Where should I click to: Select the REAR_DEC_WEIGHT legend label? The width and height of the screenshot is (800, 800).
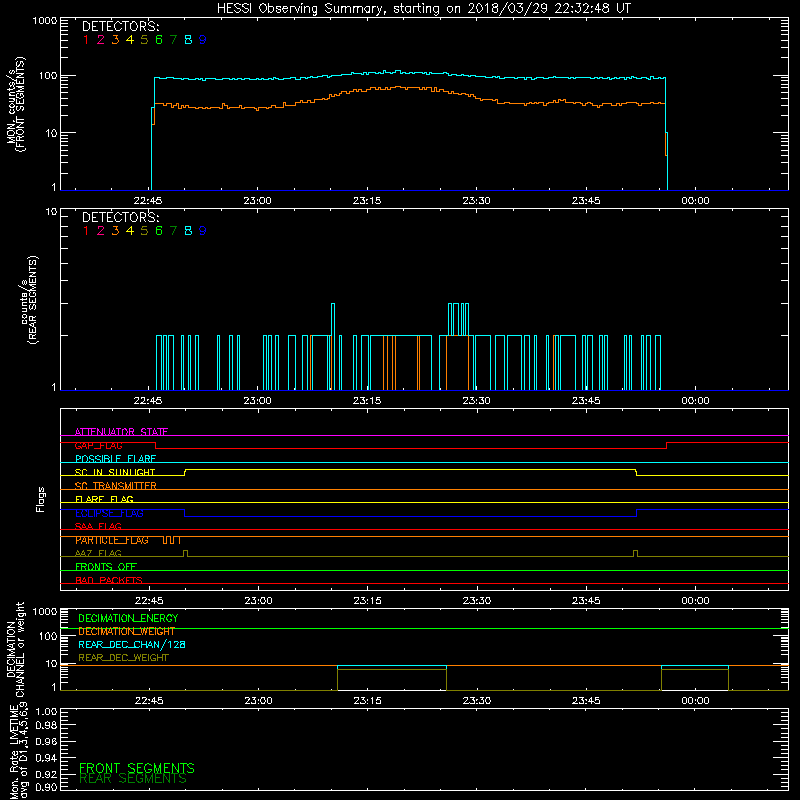[x=123, y=658]
